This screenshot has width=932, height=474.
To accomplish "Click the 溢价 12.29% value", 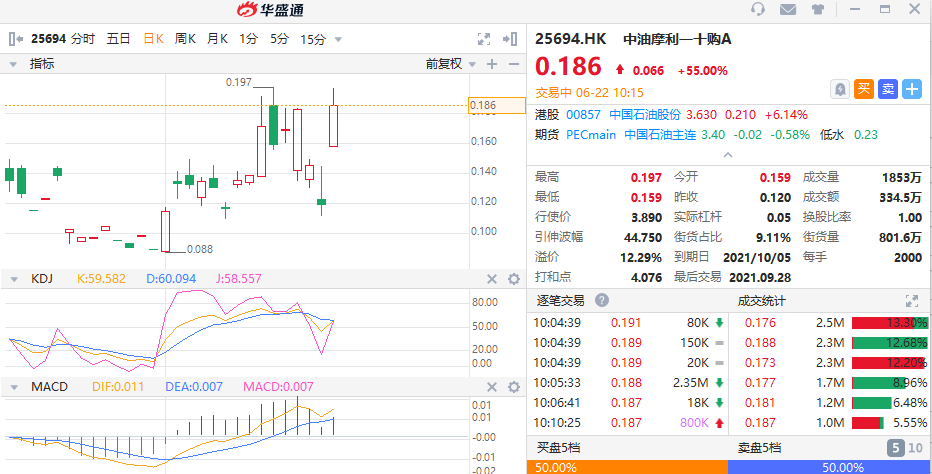I will [x=641, y=258].
